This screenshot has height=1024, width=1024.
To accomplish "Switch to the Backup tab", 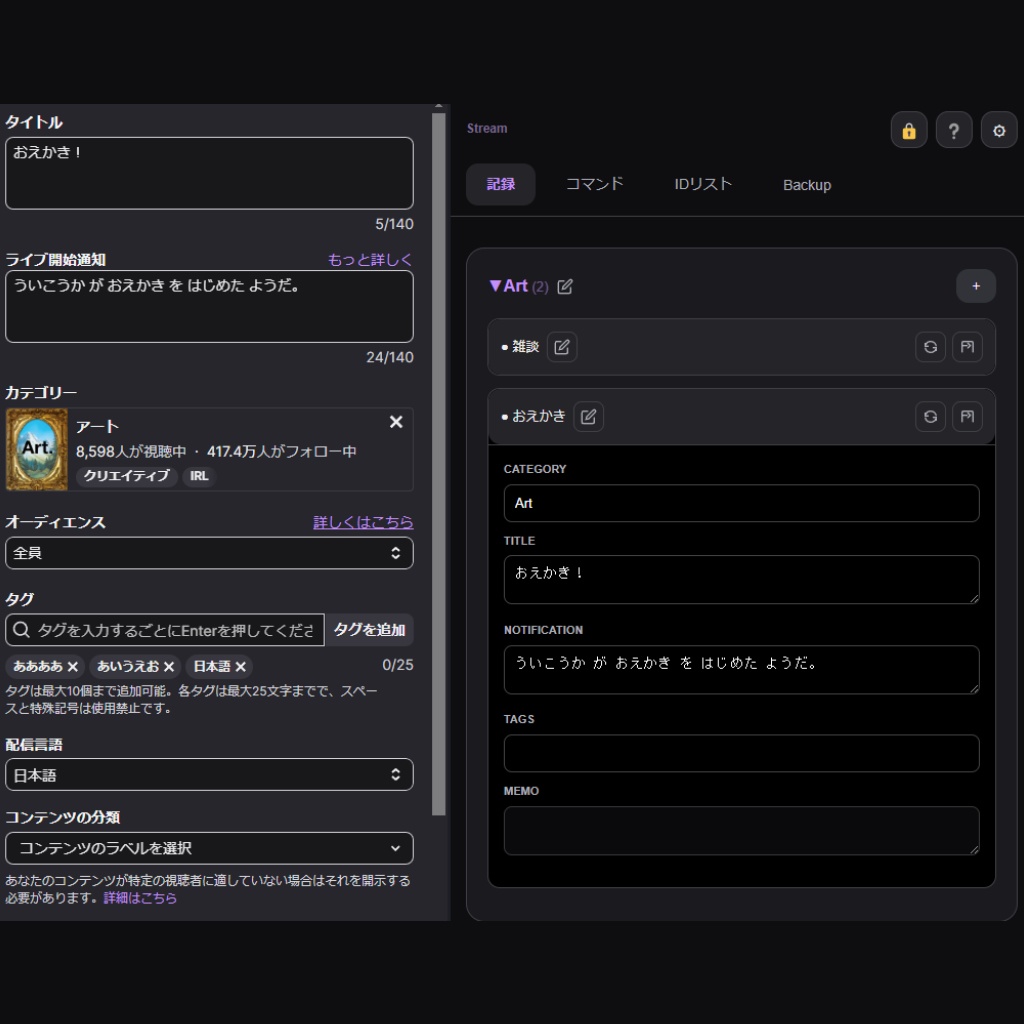I will click(806, 185).
